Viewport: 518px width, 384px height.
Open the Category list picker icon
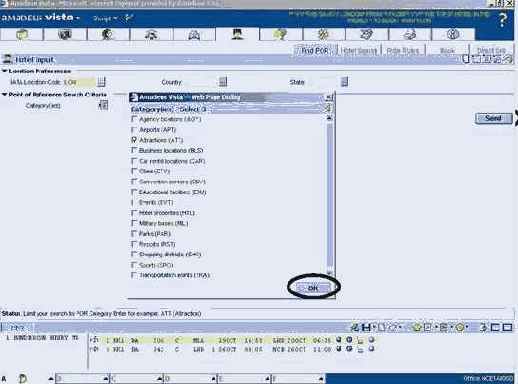[103, 105]
